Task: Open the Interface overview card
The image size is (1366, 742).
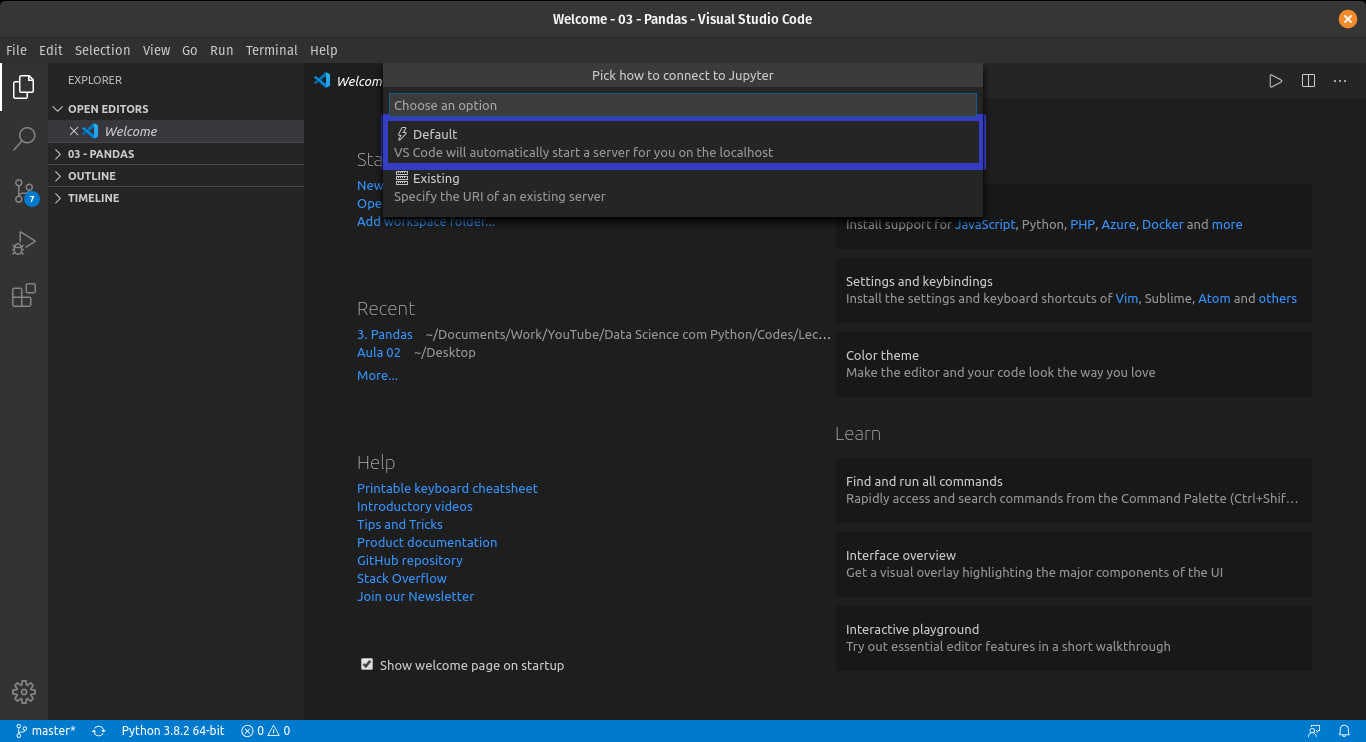Action: tap(1073, 564)
